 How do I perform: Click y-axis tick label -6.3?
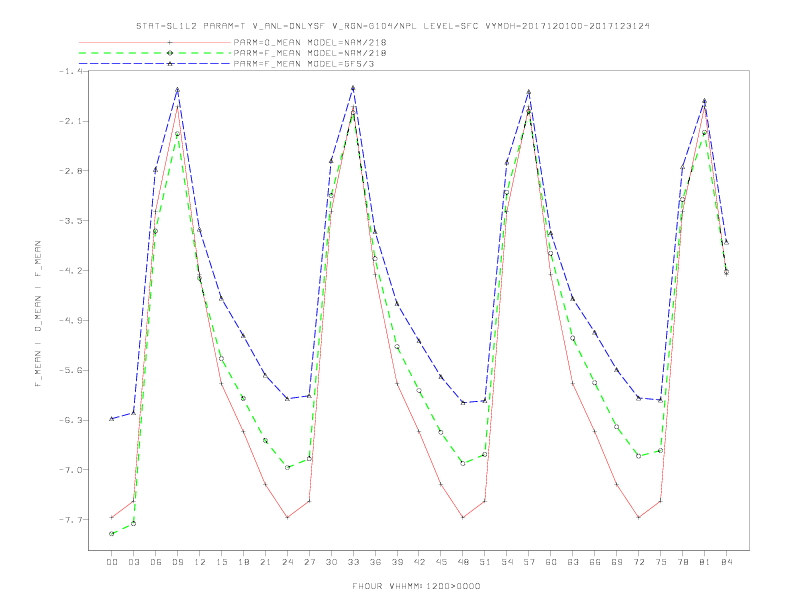(x=71, y=420)
